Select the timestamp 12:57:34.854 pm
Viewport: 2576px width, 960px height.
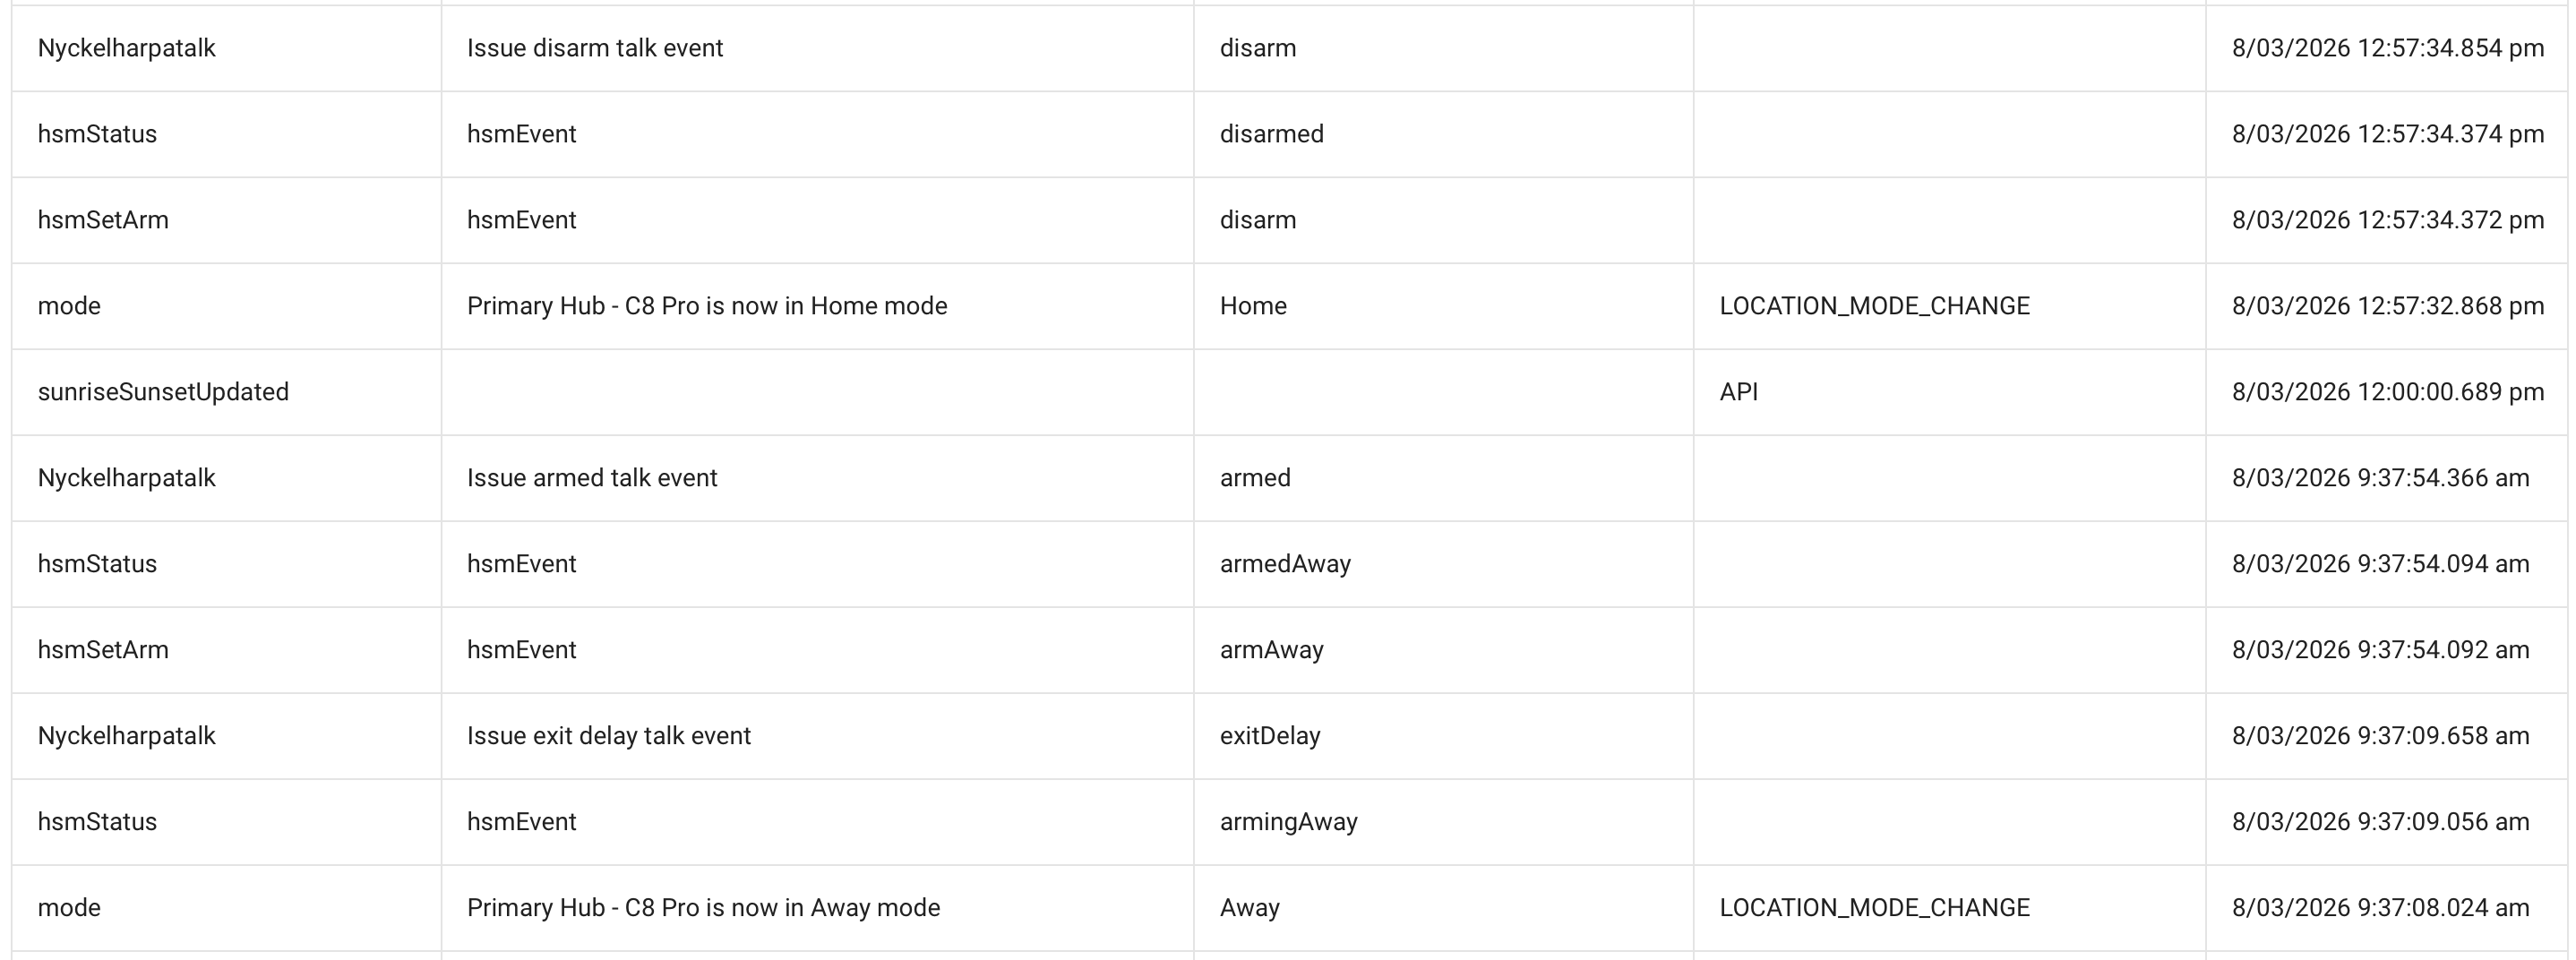click(x=2388, y=48)
